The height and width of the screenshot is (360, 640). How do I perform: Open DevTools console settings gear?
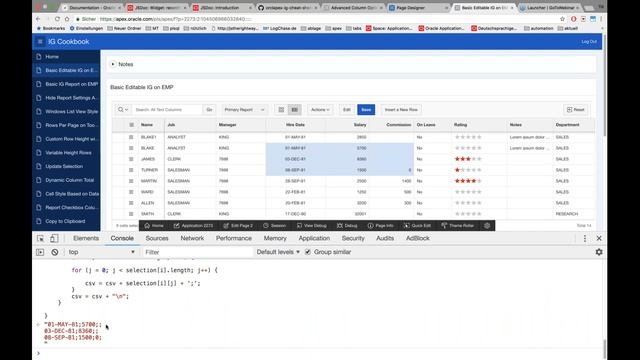pos(599,252)
